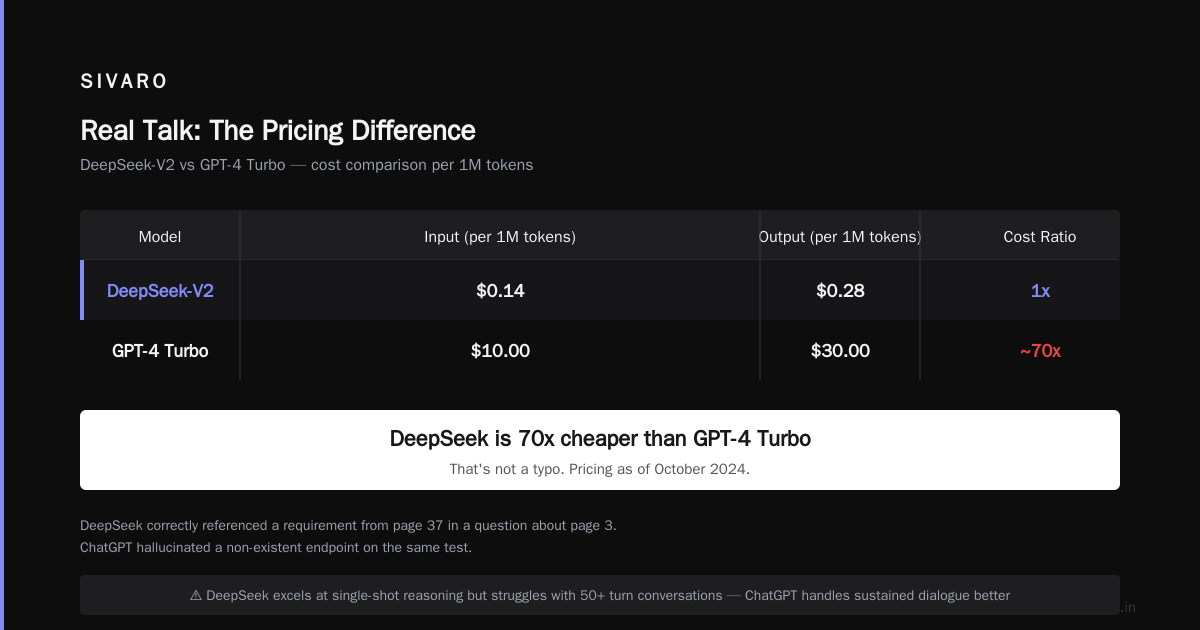Click the $0.28 output price cell
This screenshot has width=1200, height=630.
840,291
